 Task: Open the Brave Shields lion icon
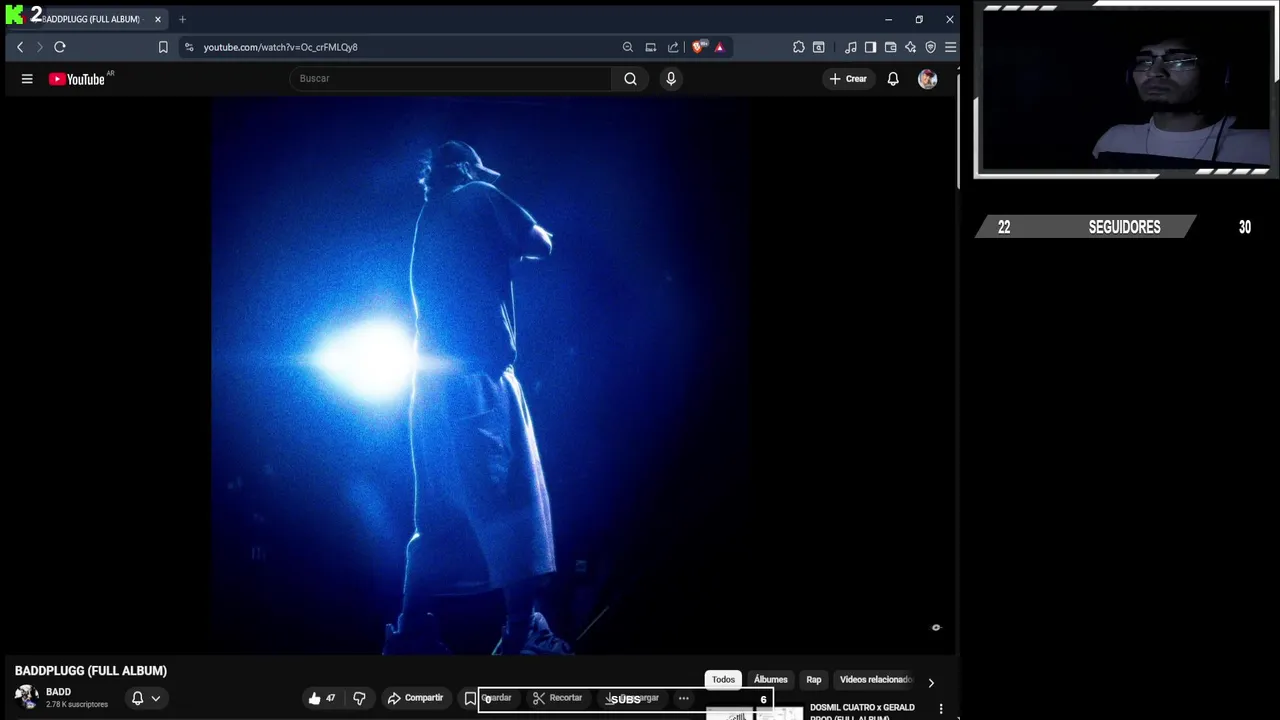(699, 47)
